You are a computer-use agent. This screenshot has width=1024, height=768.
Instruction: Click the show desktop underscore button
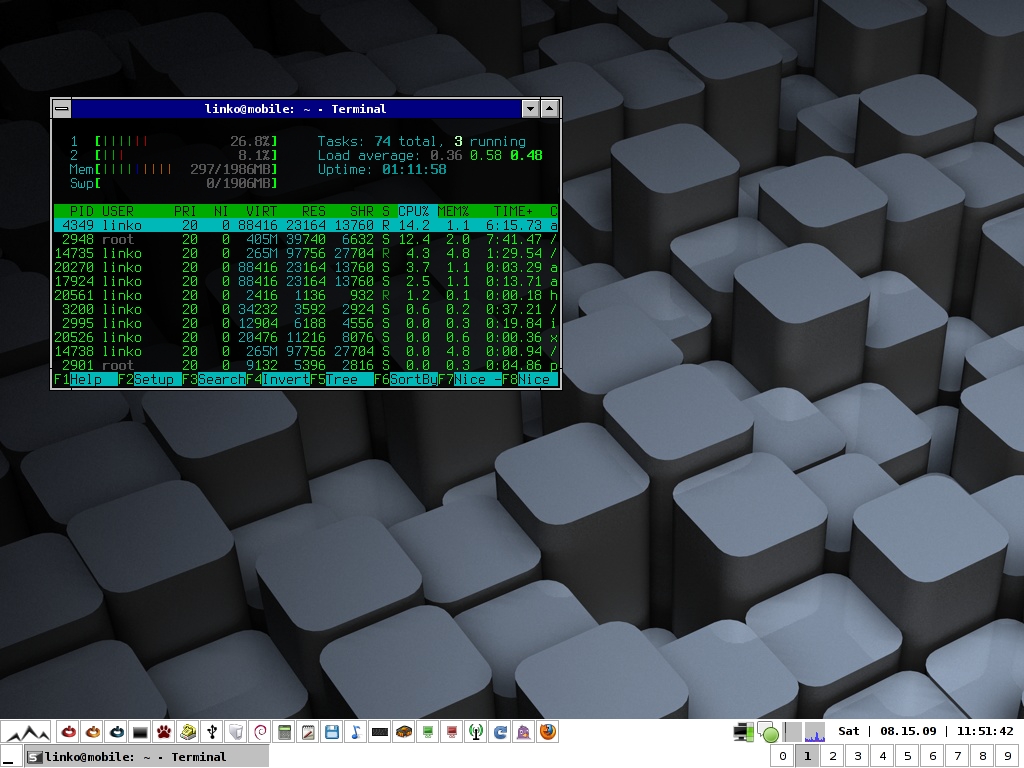pyautogui.click(x=11, y=757)
